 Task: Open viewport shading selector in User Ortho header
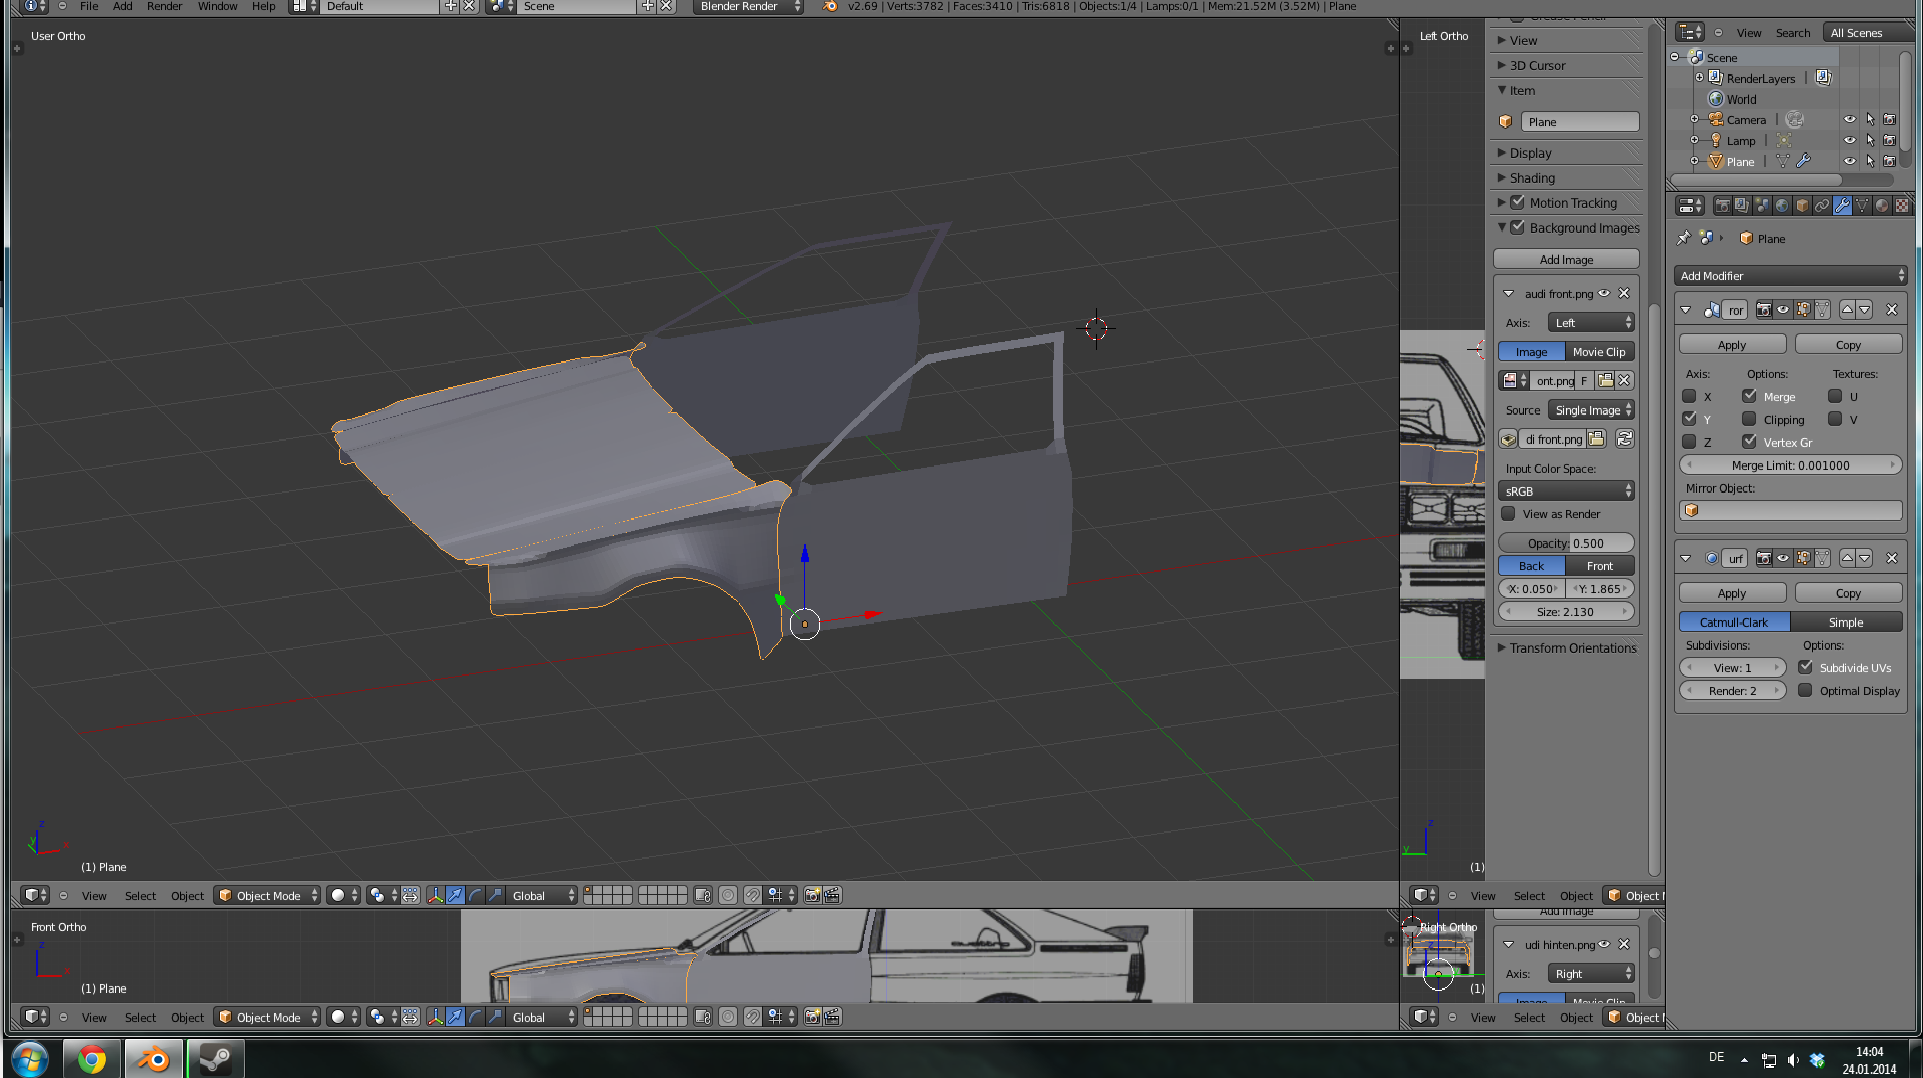pos(343,895)
